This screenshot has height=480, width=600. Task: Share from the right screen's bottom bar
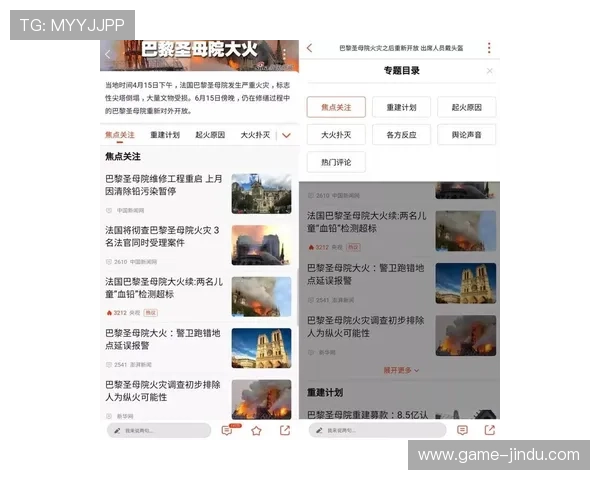490,430
